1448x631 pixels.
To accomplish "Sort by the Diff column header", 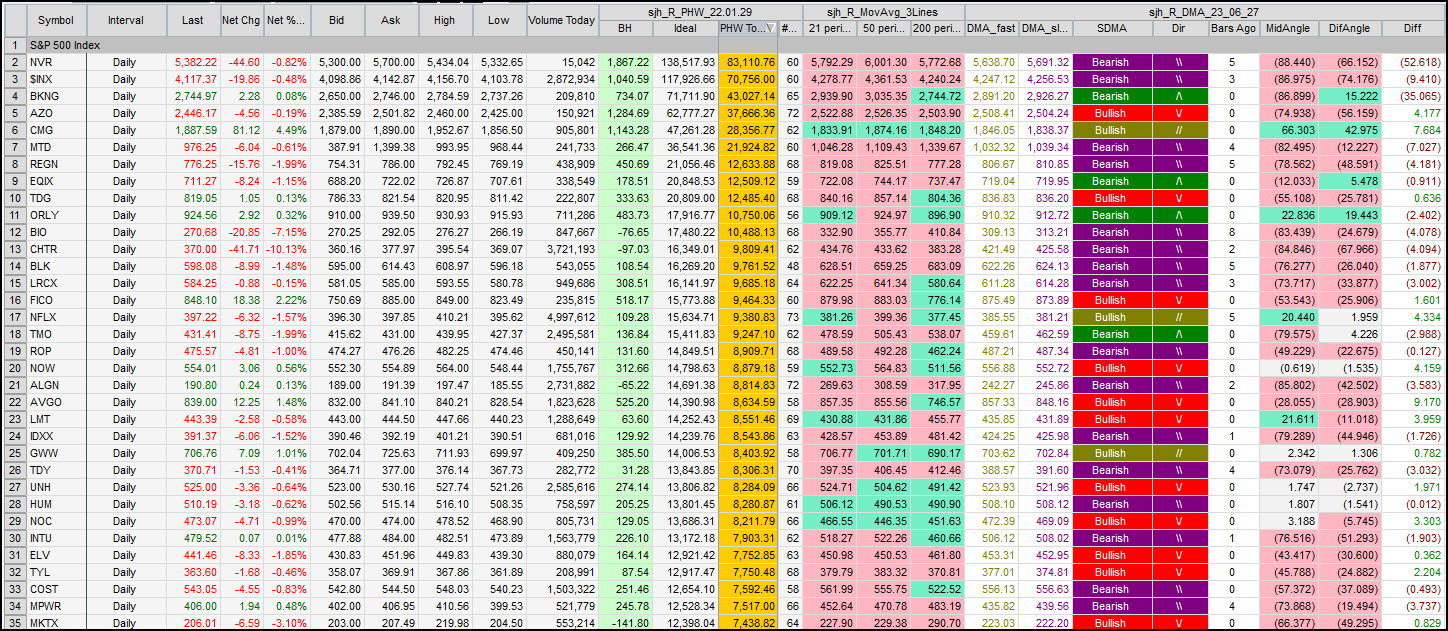I will (1412, 29).
